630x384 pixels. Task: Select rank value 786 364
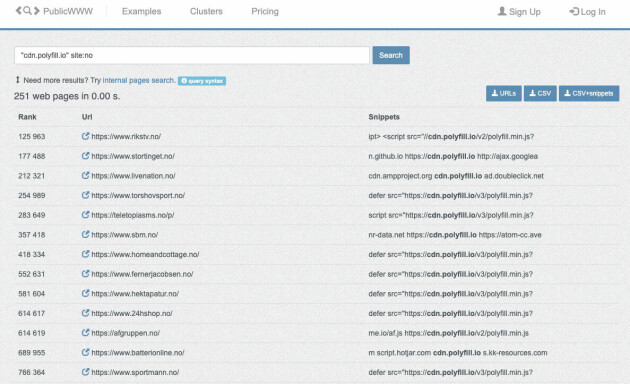point(31,373)
